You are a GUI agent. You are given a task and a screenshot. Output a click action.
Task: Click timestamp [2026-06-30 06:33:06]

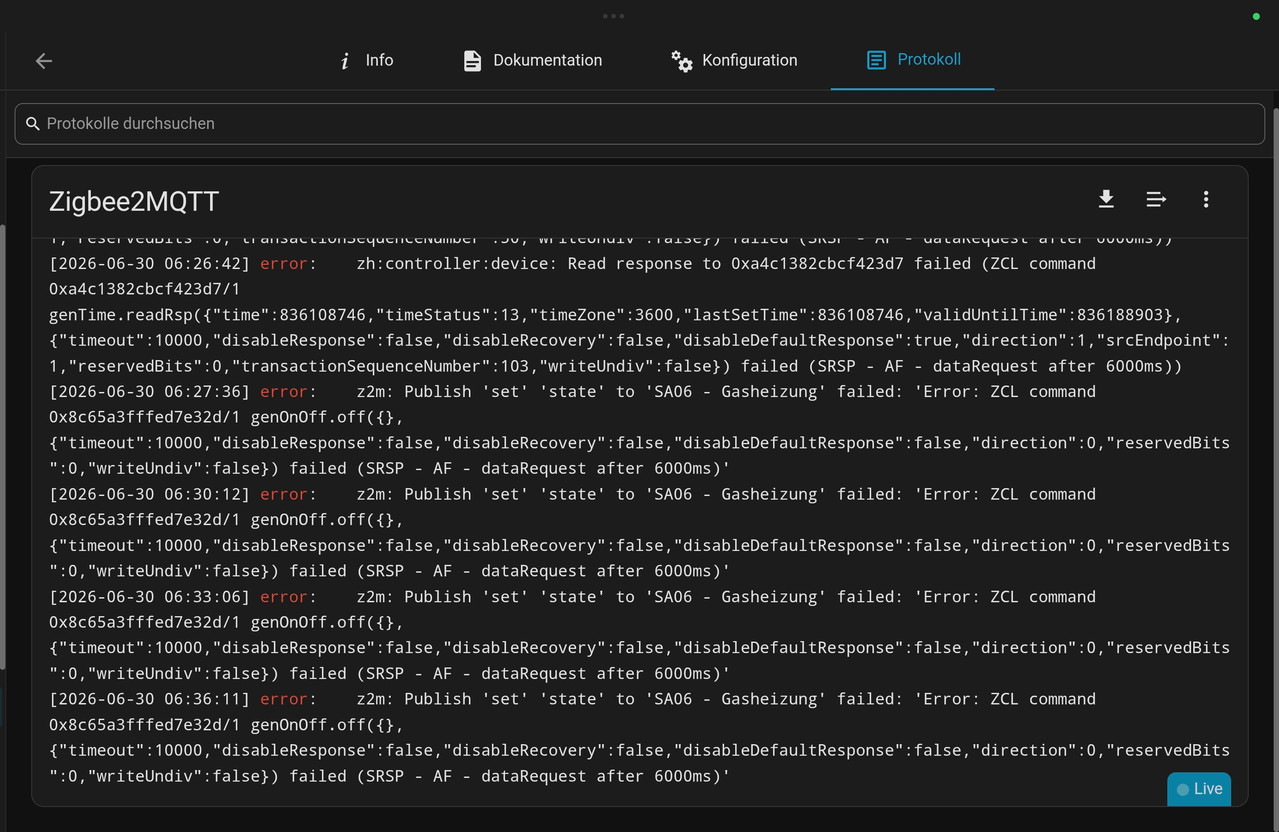pyautogui.click(x=150, y=597)
